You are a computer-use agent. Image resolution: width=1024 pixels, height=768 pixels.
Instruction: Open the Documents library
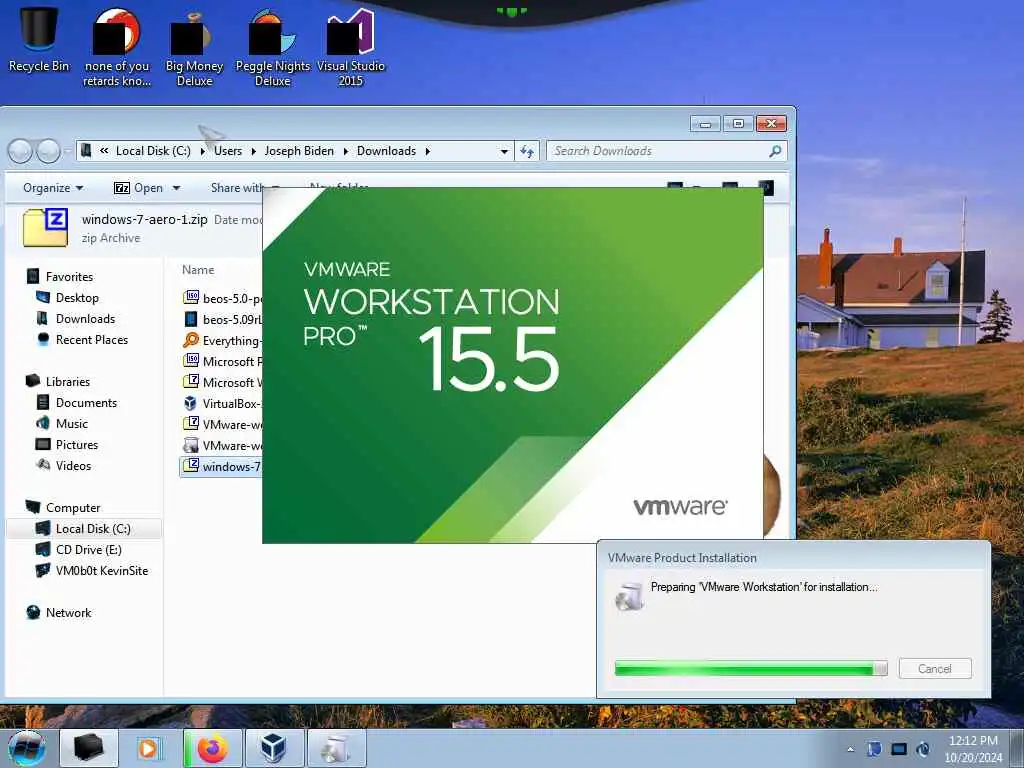pyautogui.click(x=86, y=402)
